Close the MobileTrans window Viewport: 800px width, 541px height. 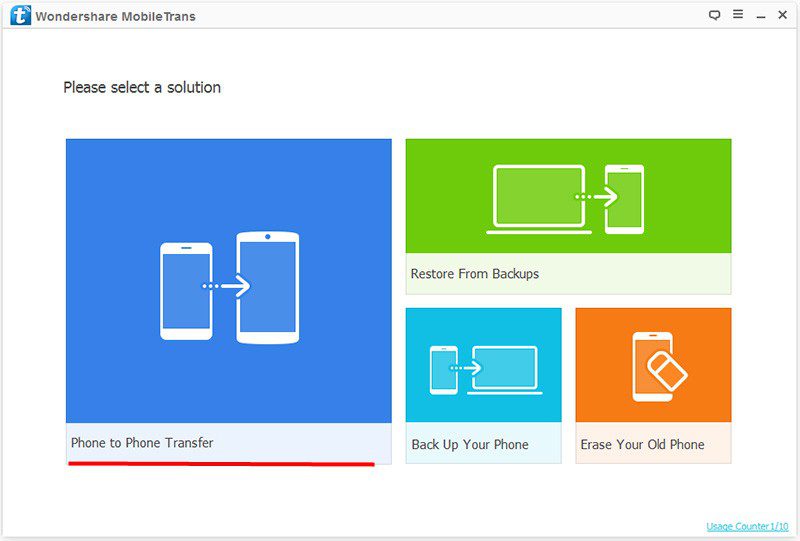pyautogui.click(x=782, y=15)
